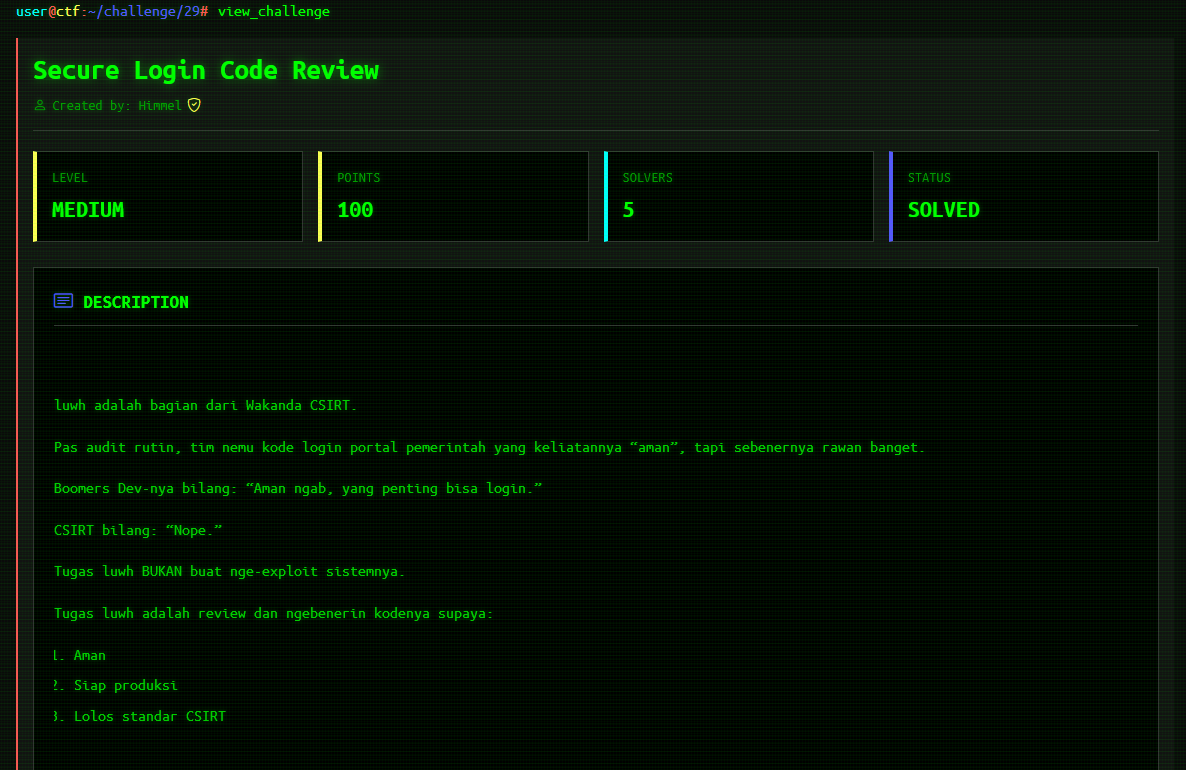Select the POINTS 100 stat card
The width and height of the screenshot is (1186, 770).
click(x=453, y=196)
